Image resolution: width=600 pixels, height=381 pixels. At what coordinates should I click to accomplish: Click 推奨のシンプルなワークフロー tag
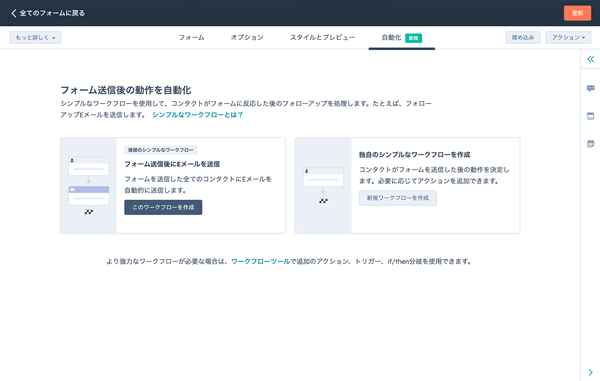[x=161, y=150]
